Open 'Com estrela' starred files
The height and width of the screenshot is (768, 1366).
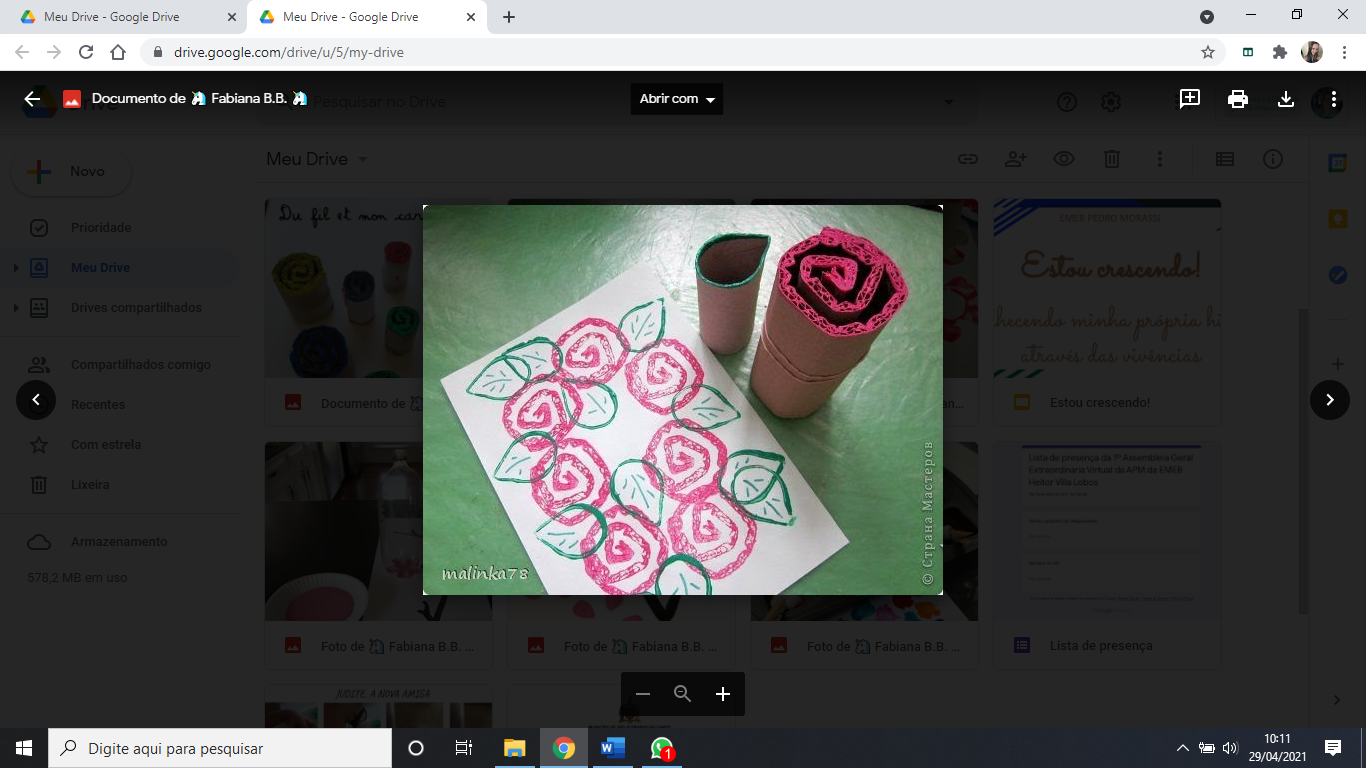click(105, 445)
